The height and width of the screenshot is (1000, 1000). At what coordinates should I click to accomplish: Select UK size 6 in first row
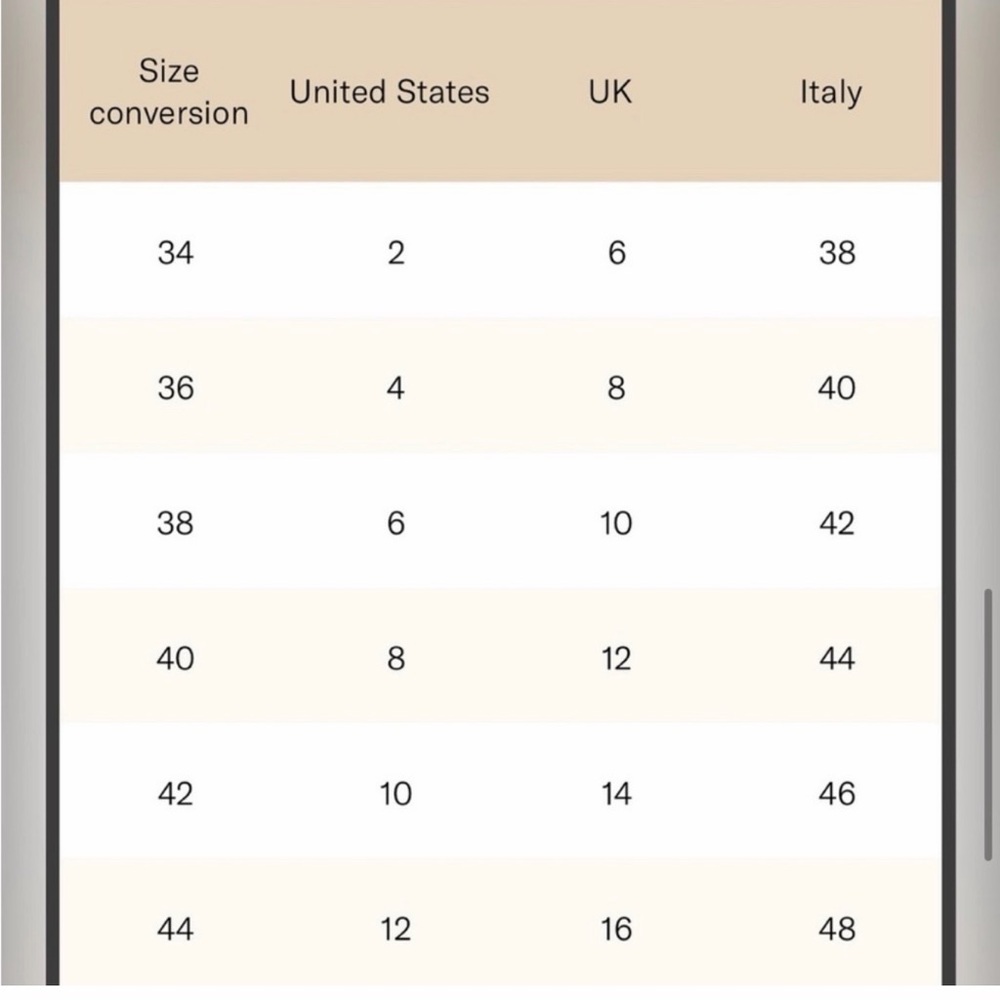pyautogui.click(x=617, y=253)
